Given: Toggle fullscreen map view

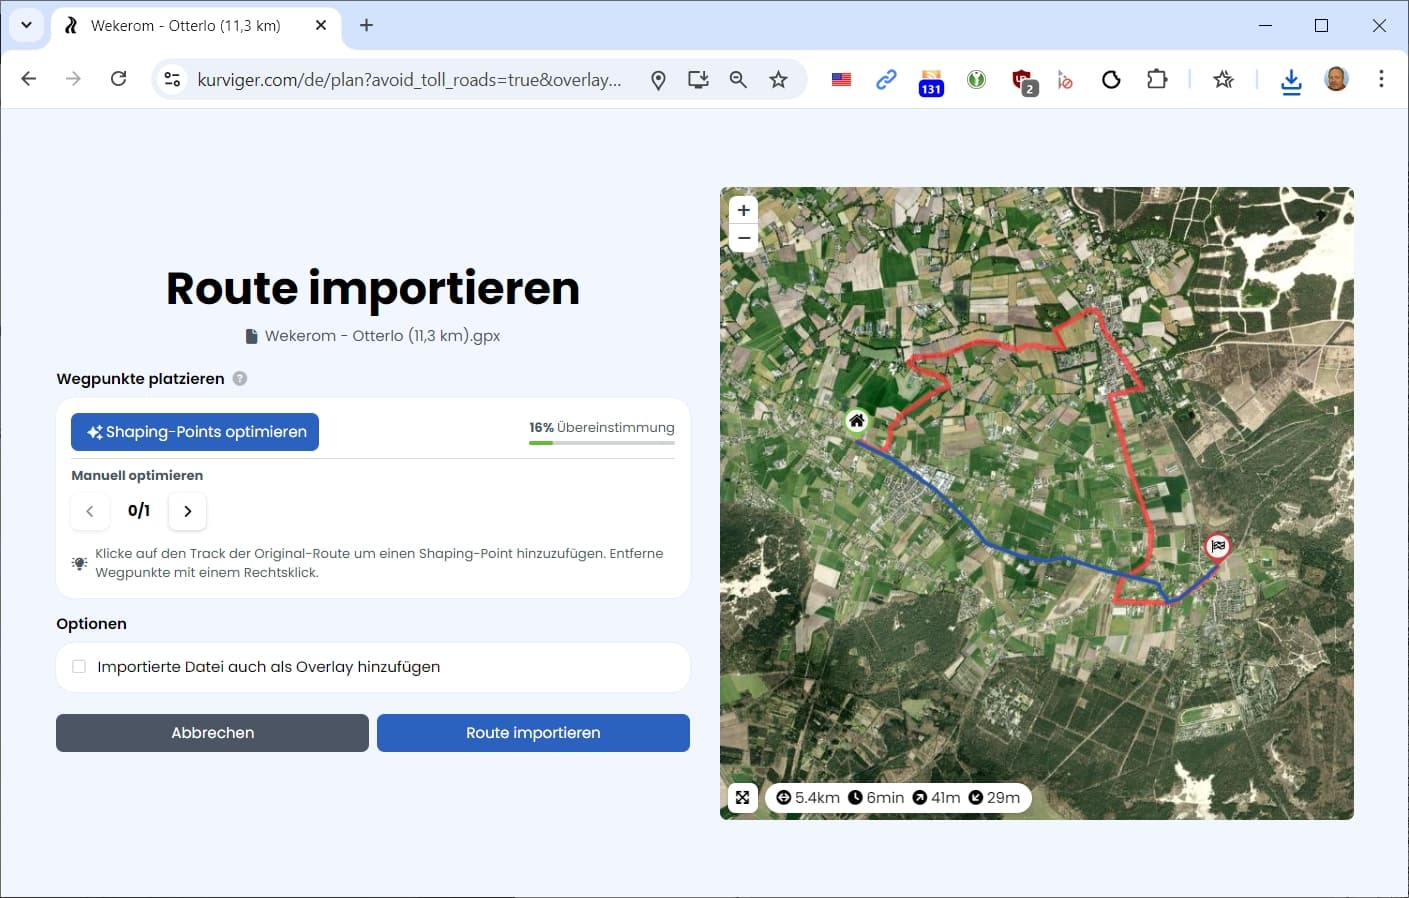Looking at the screenshot, I should point(742,797).
